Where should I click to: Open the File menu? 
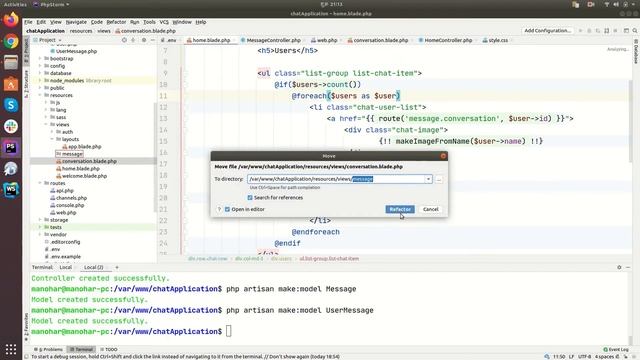[x=28, y=22]
